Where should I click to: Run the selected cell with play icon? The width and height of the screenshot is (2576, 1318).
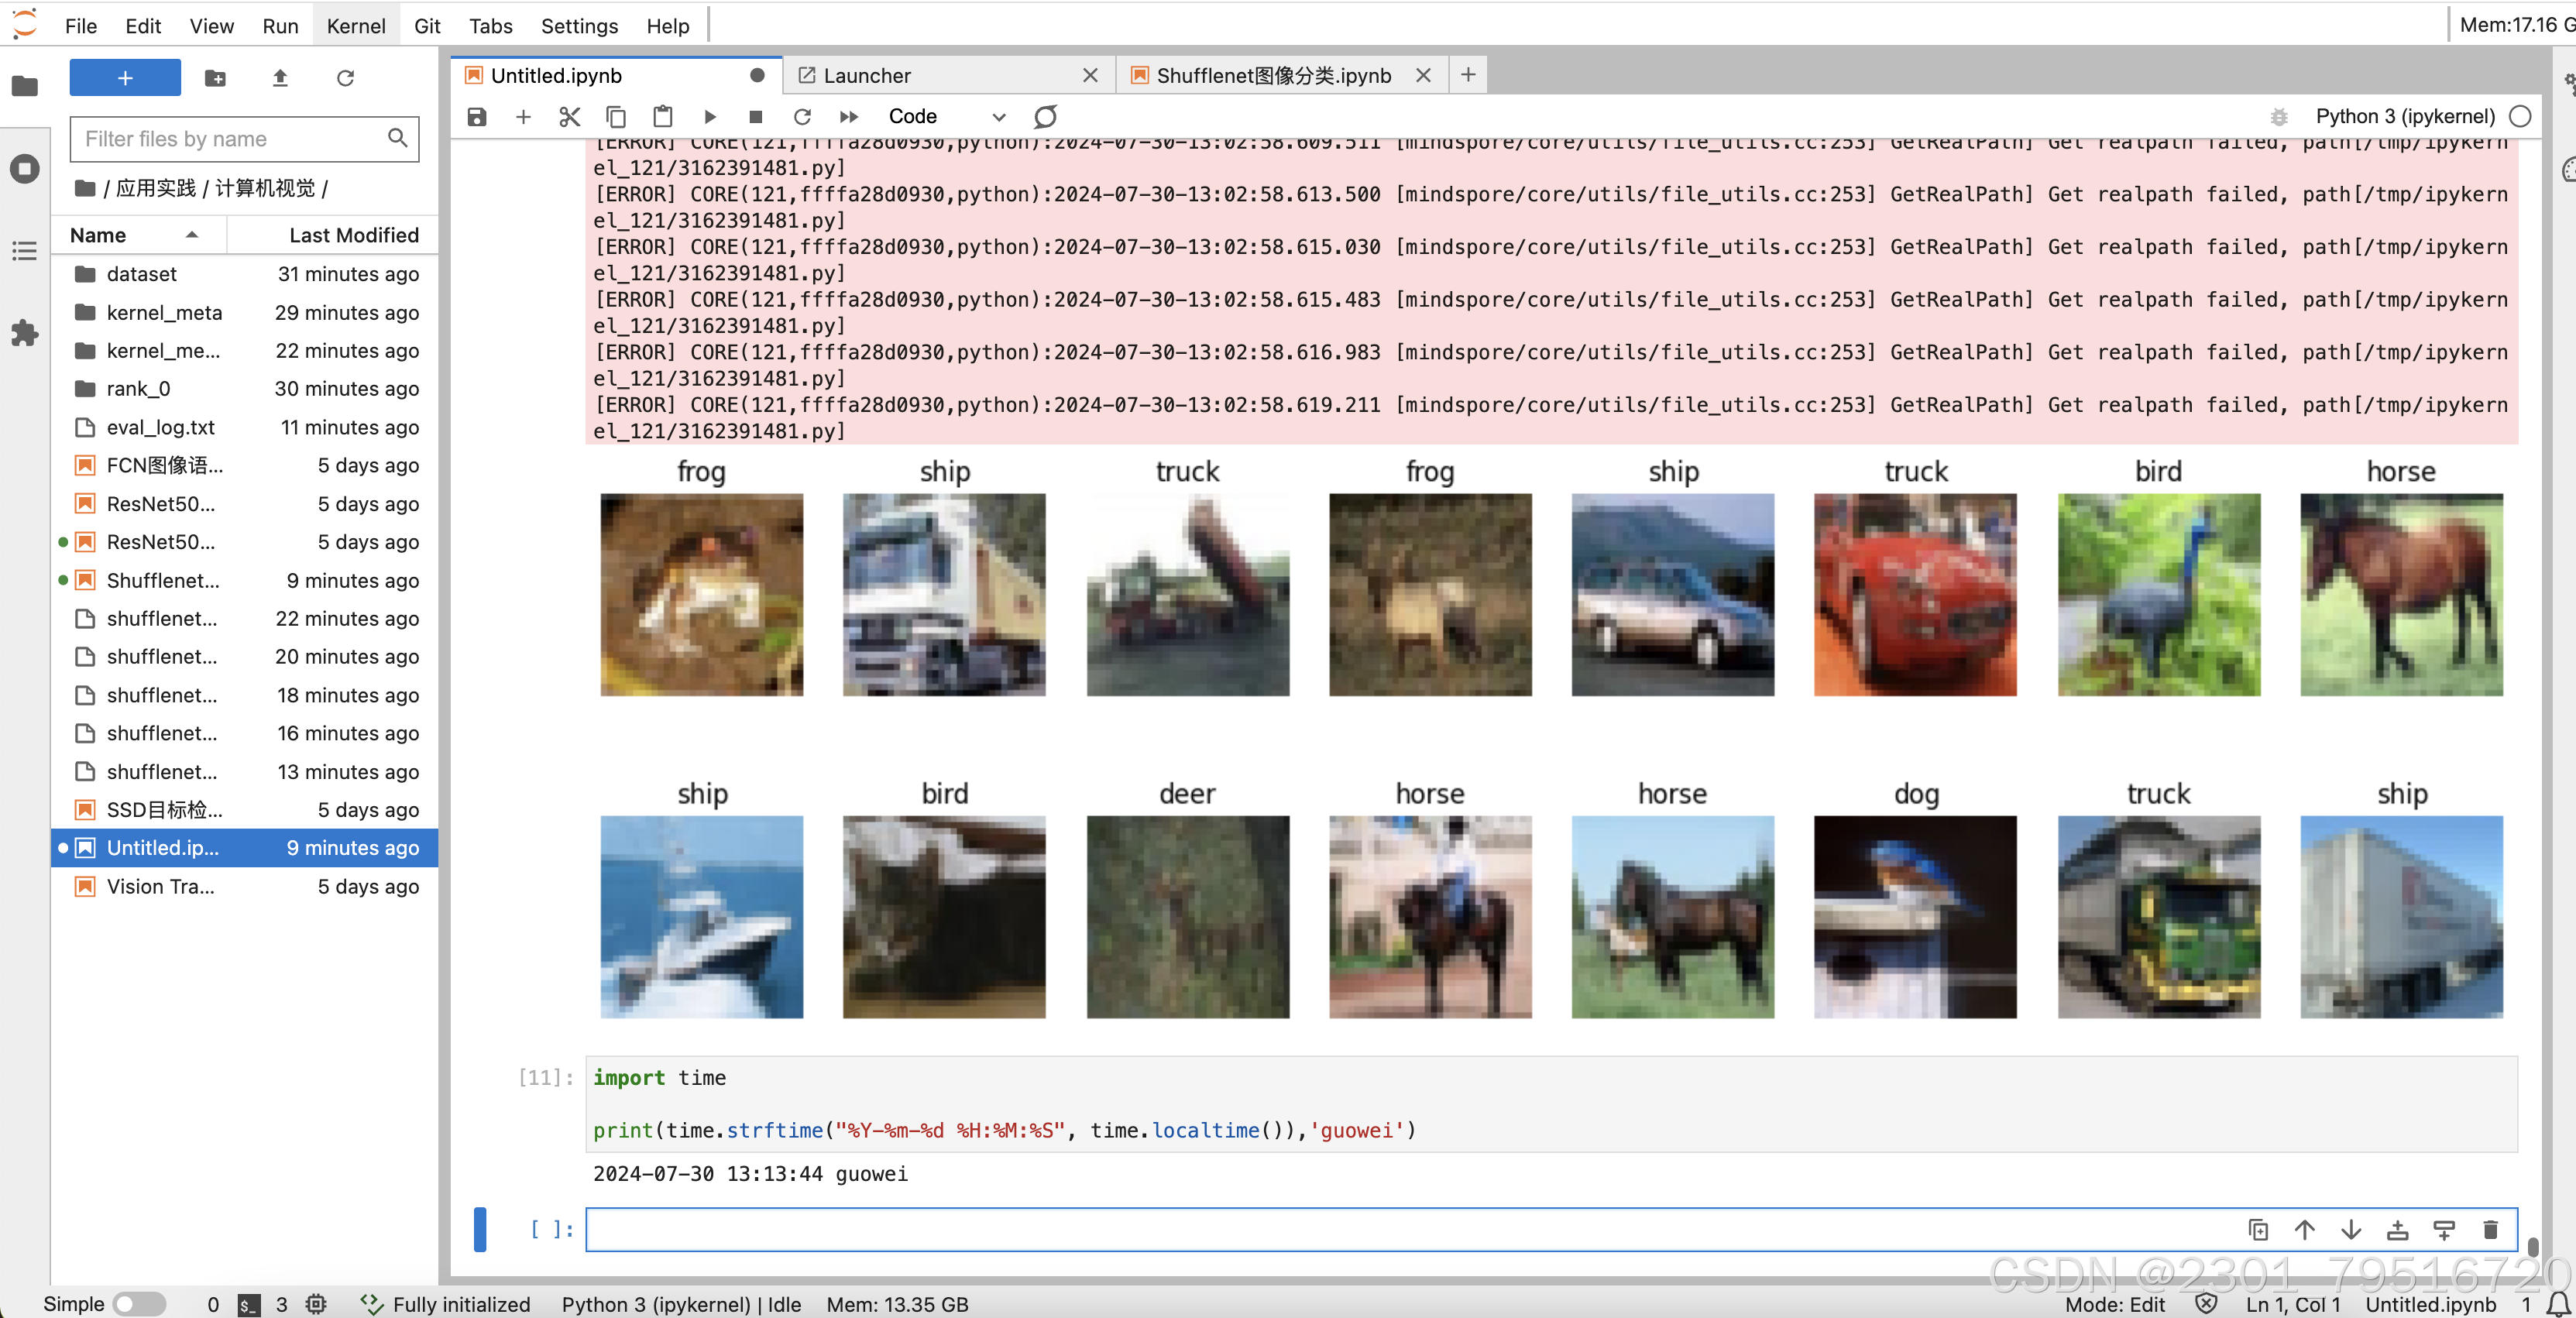click(709, 117)
